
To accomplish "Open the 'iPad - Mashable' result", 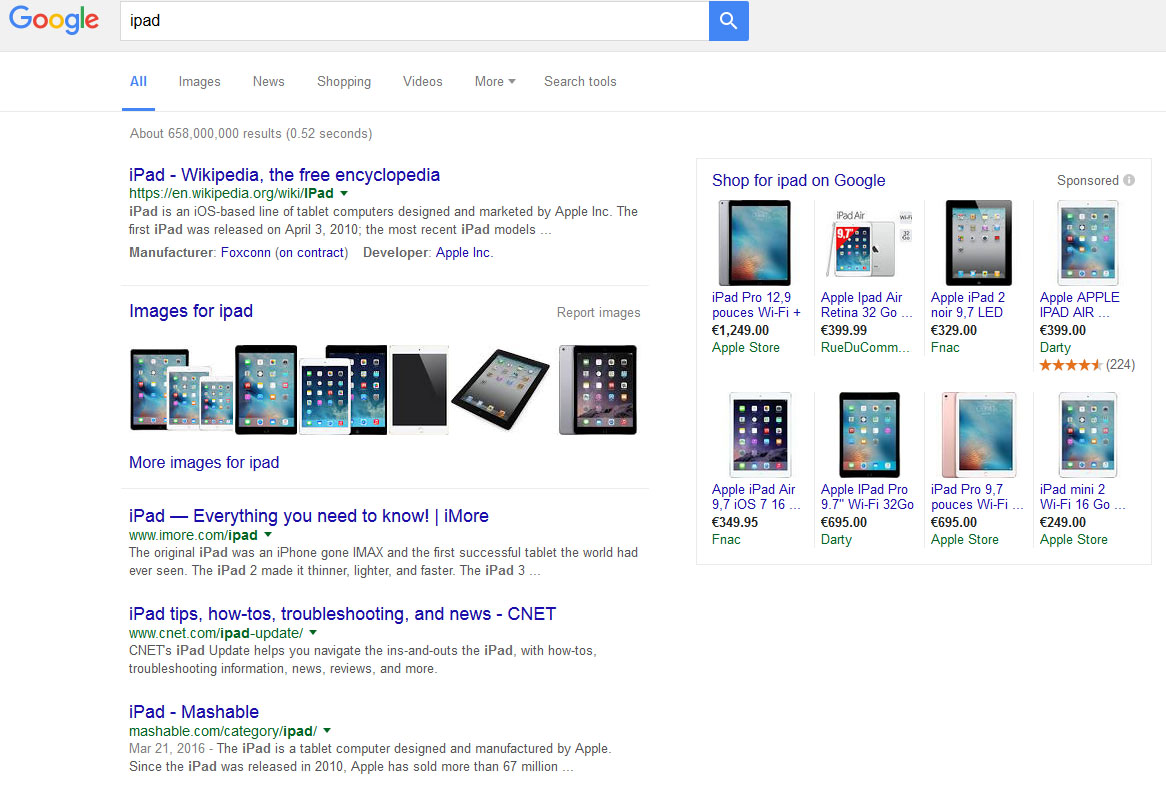I will pyautogui.click(x=193, y=712).
